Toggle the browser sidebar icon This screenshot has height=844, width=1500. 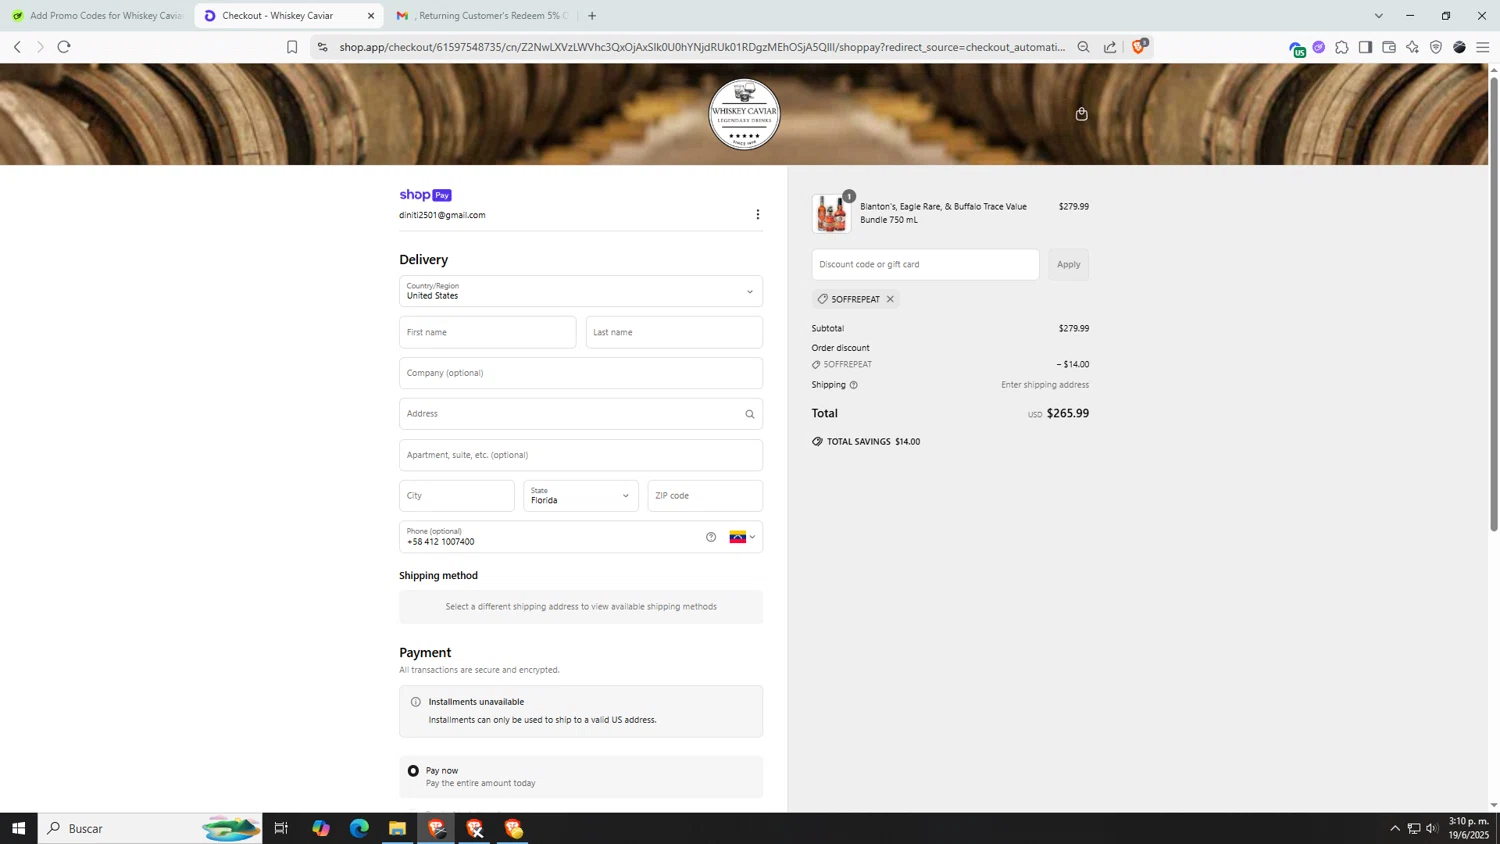point(1365,47)
